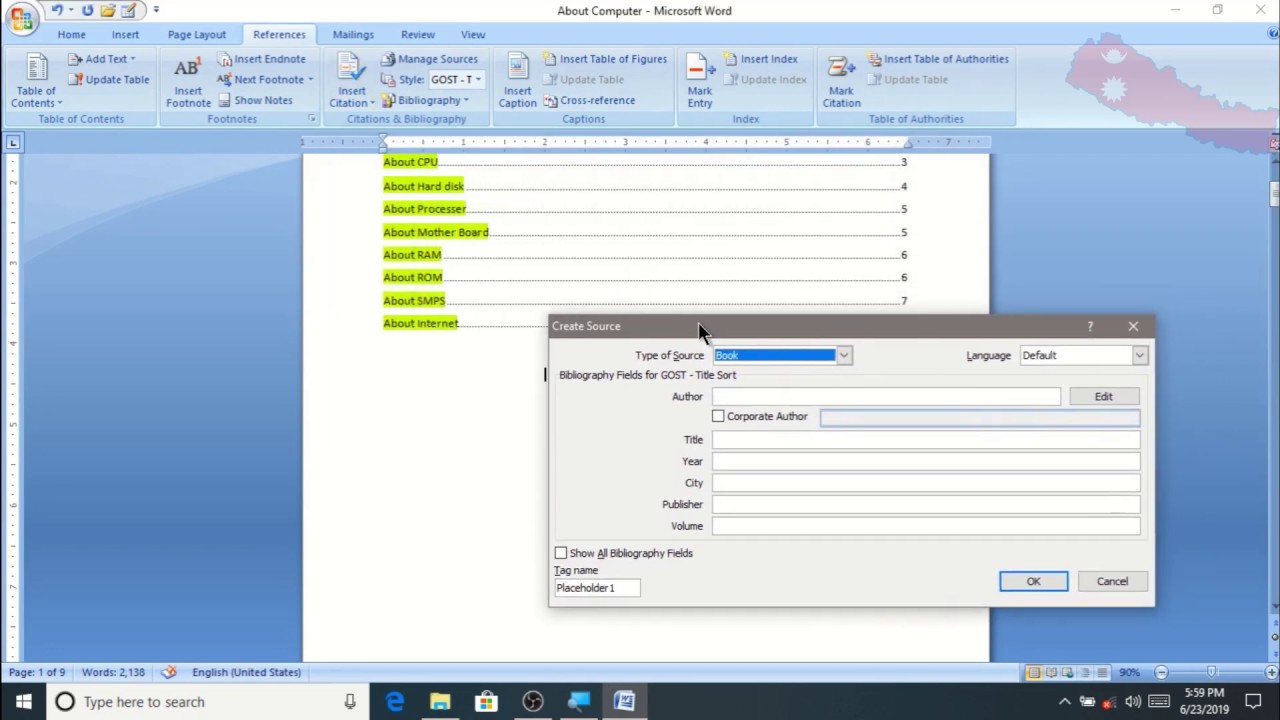Open the Home tab

pos(71,34)
